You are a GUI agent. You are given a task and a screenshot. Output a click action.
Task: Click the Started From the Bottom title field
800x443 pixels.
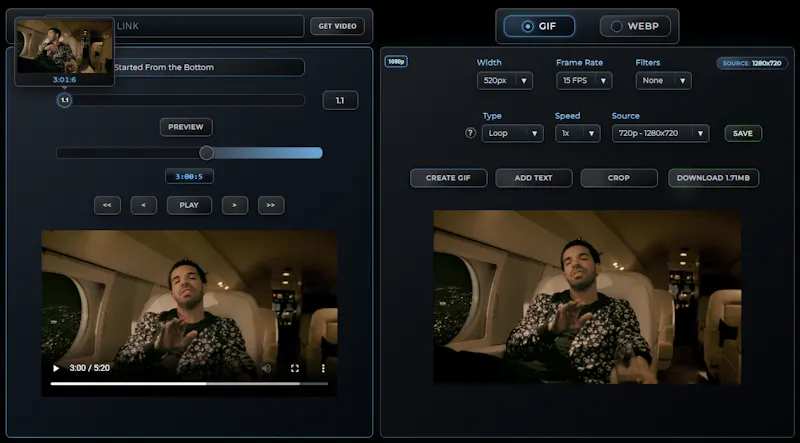pos(209,67)
